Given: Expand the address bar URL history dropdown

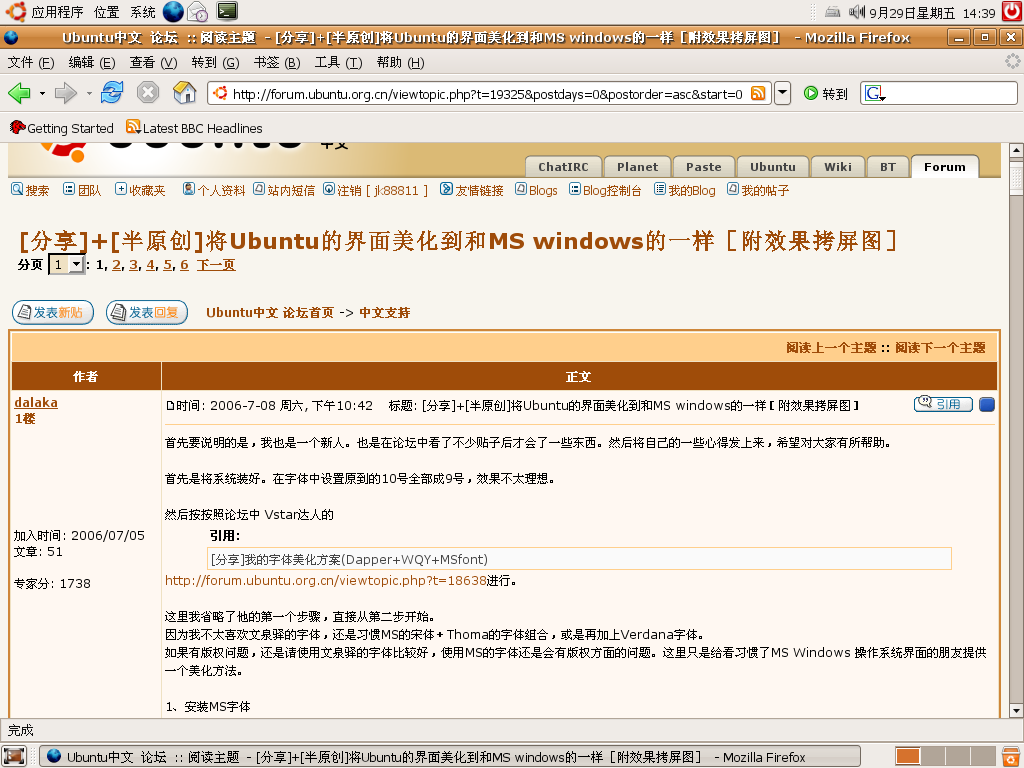Looking at the screenshot, I should (x=782, y=93).
